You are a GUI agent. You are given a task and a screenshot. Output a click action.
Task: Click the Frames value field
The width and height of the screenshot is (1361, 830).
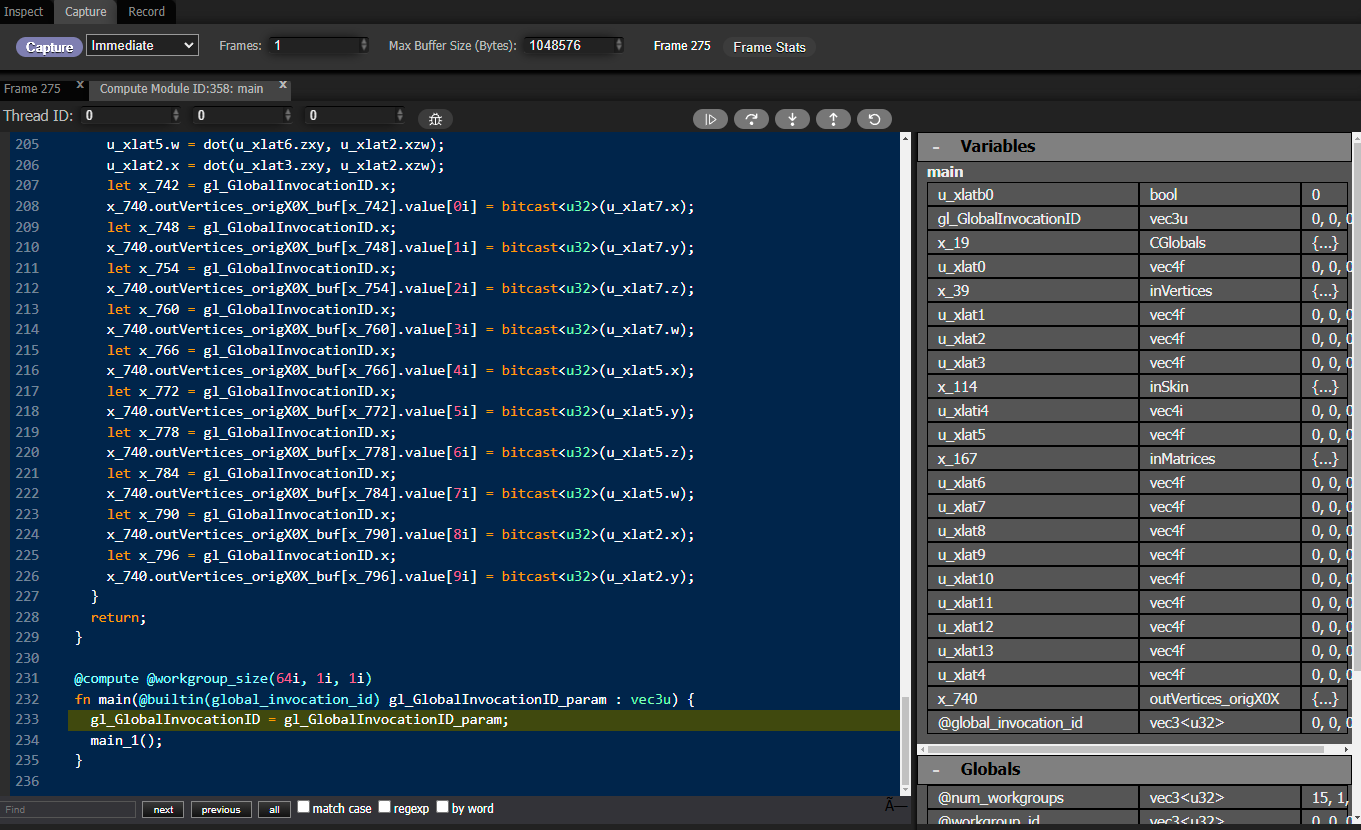point(320,45)
